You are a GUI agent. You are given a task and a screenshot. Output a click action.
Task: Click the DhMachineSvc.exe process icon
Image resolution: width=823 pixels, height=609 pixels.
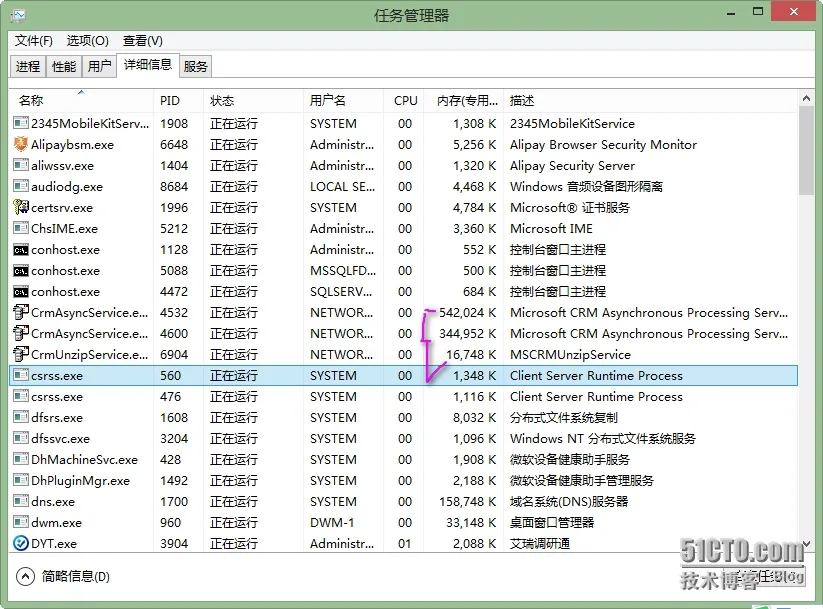(21, 459)
